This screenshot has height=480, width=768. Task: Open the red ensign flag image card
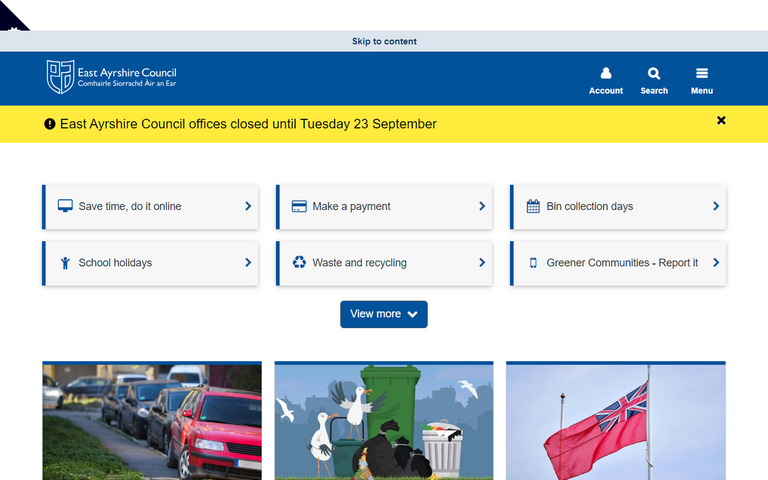tap(616, 421)
